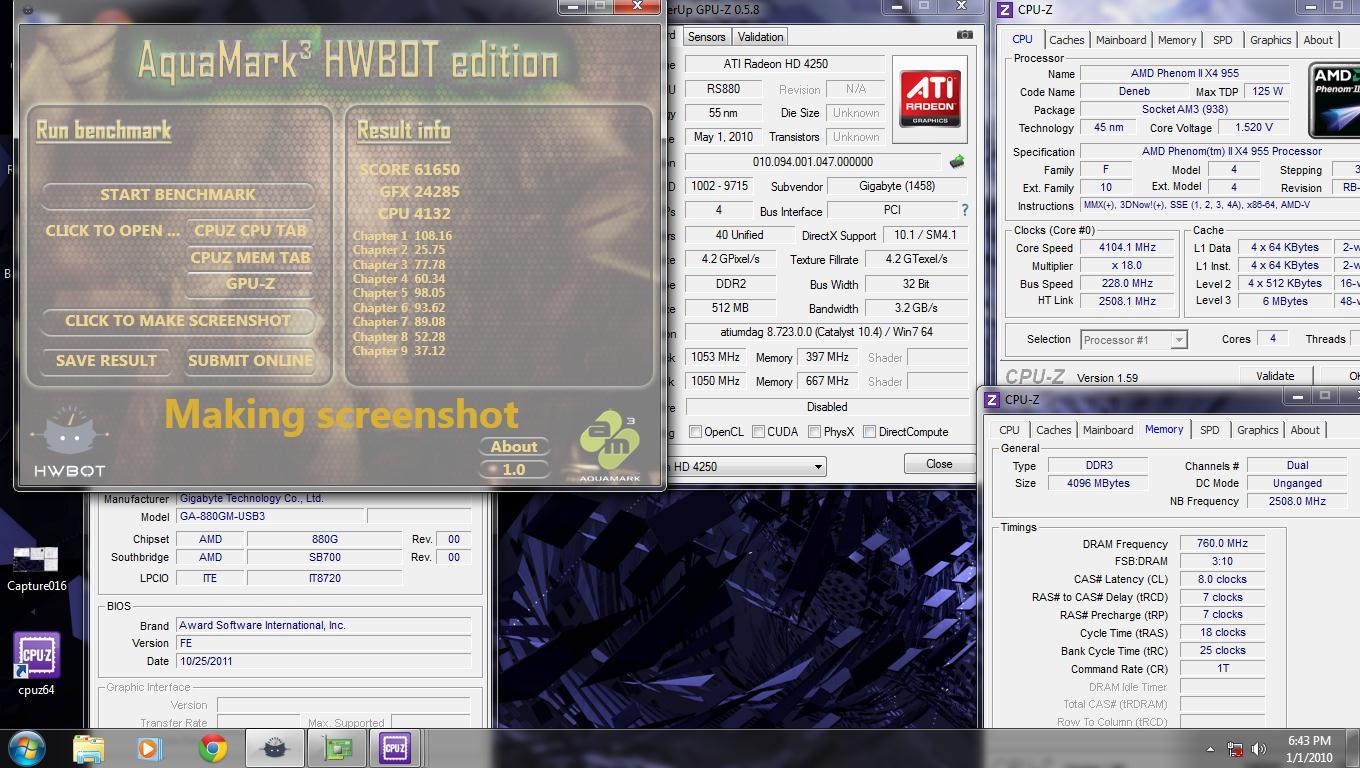
Task: Open Caches tab in top CPU-Z window
Action: tap(1066, 40)
